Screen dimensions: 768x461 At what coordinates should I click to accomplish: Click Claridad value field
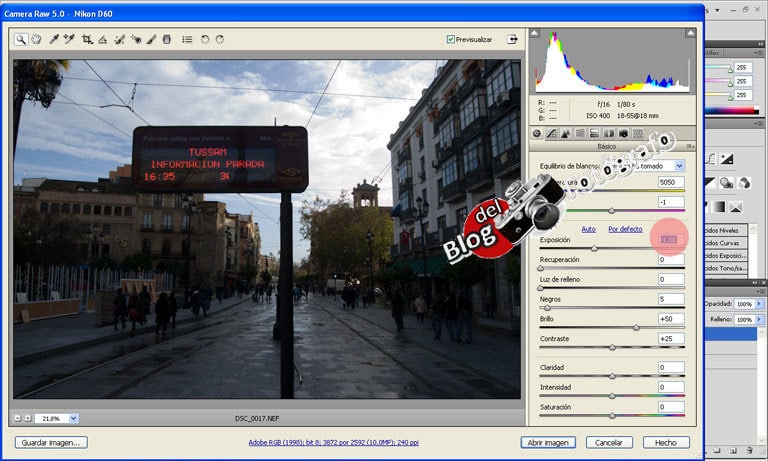pos(671,367)
